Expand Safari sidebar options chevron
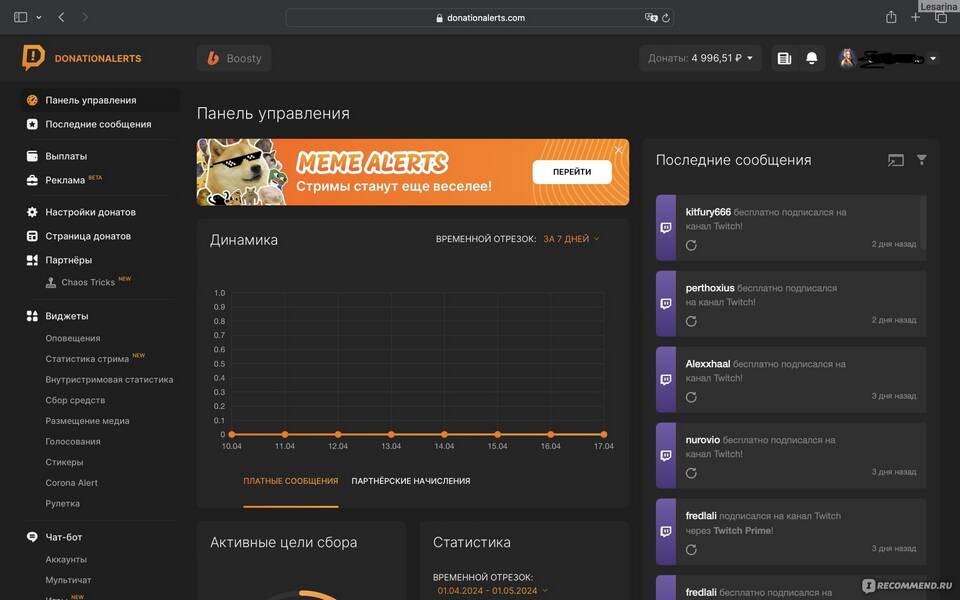Image resolution: width=960 pixels, height=600 pixels. tap(39, 18)
